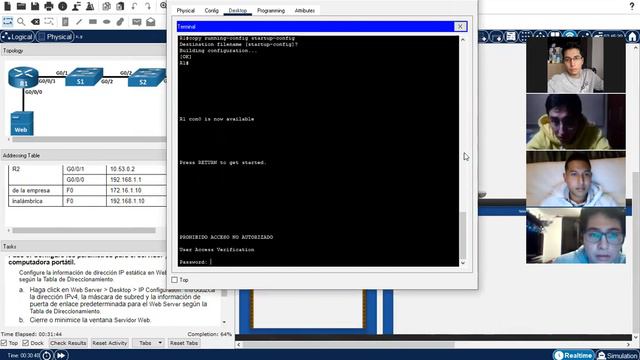Click the Paste icon in top toolbar
640x360 pixels.
click(120, 6)
